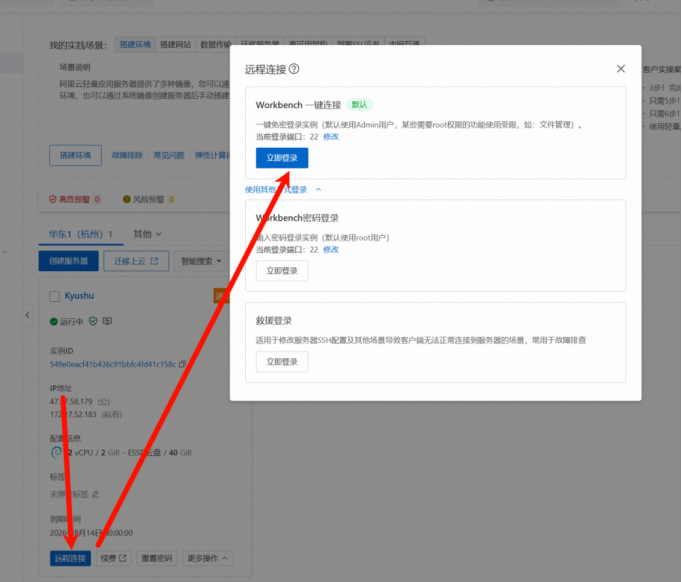Click the public IP address text
This screenshot has width=682, height=582.
[80, 401]
